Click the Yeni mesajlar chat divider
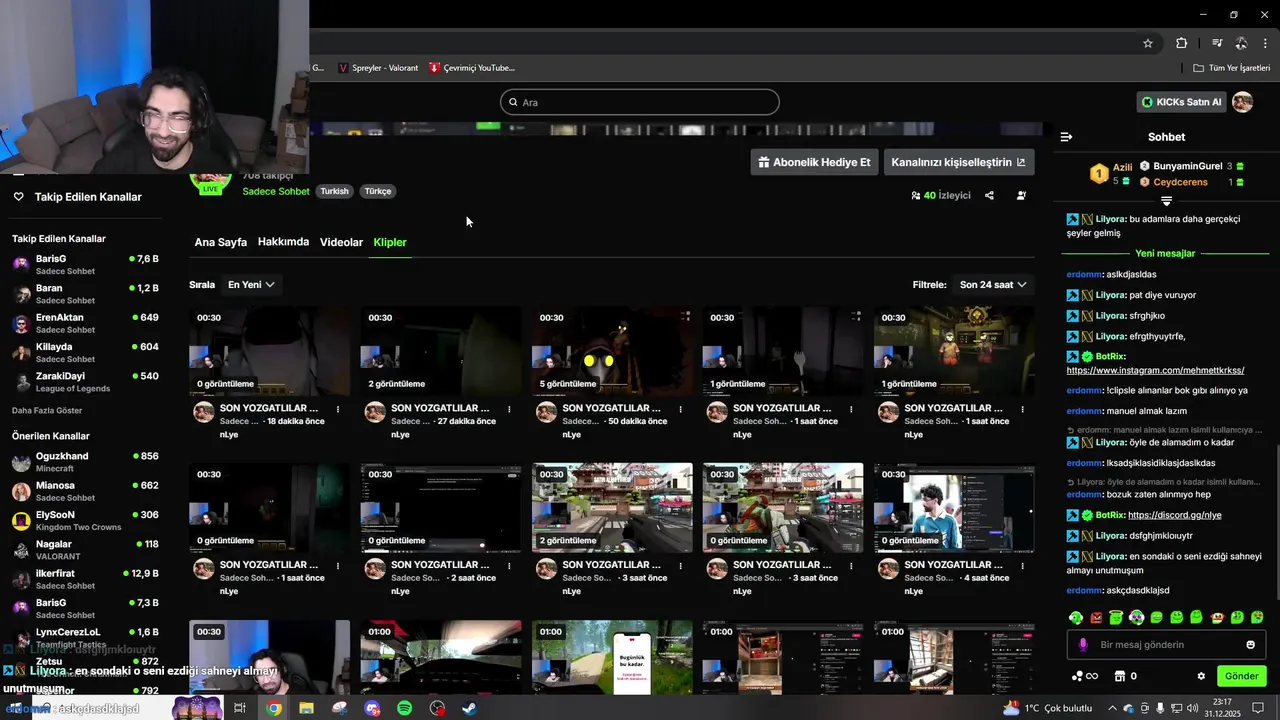 pos(1165,253)
